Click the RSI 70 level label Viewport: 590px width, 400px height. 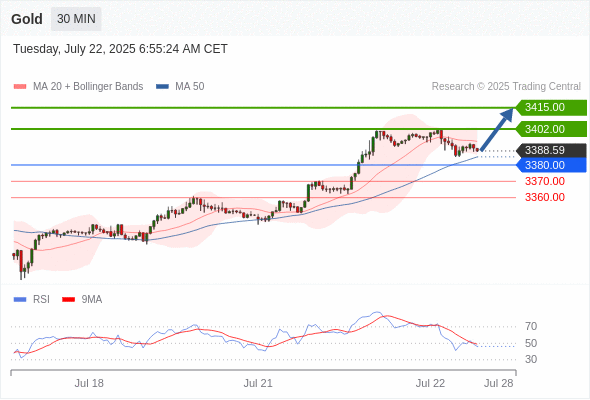point(531,326)
